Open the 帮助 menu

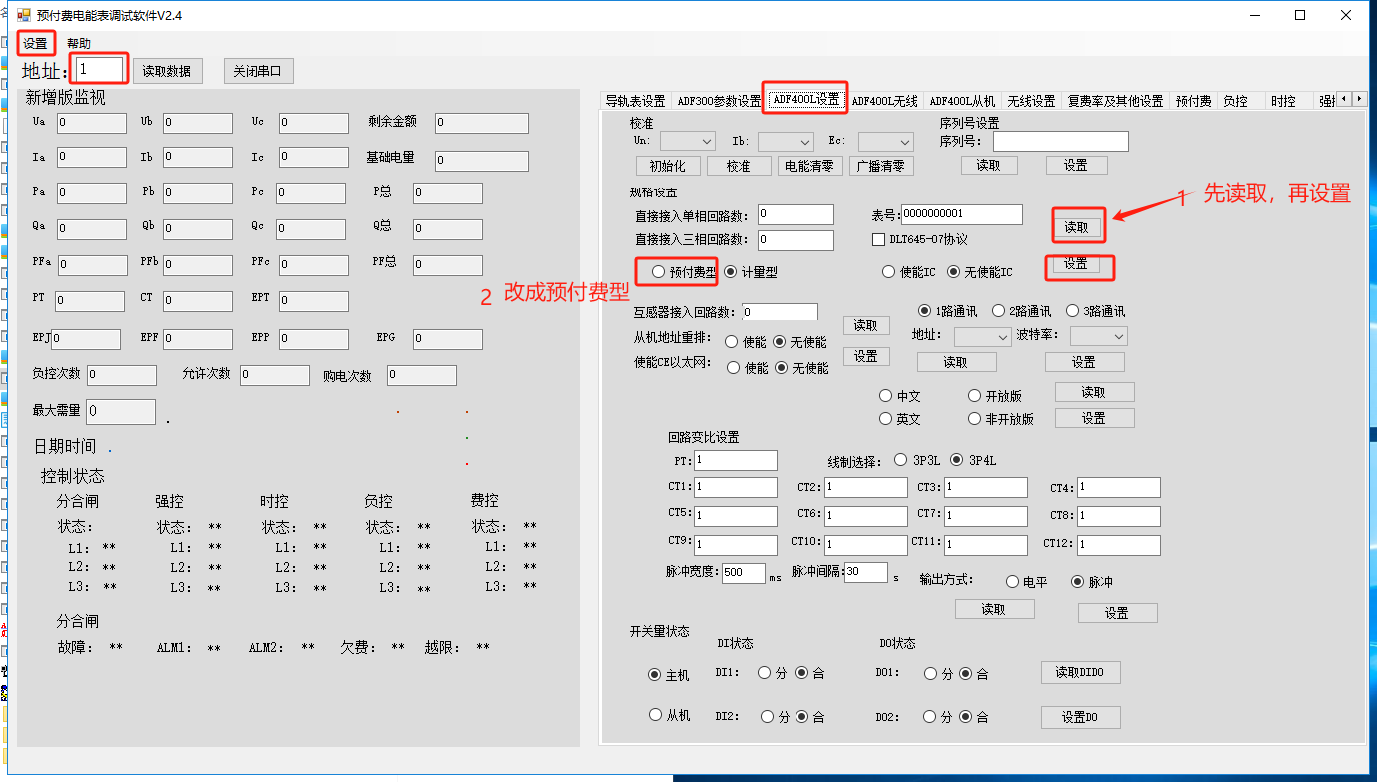(80, 43)
